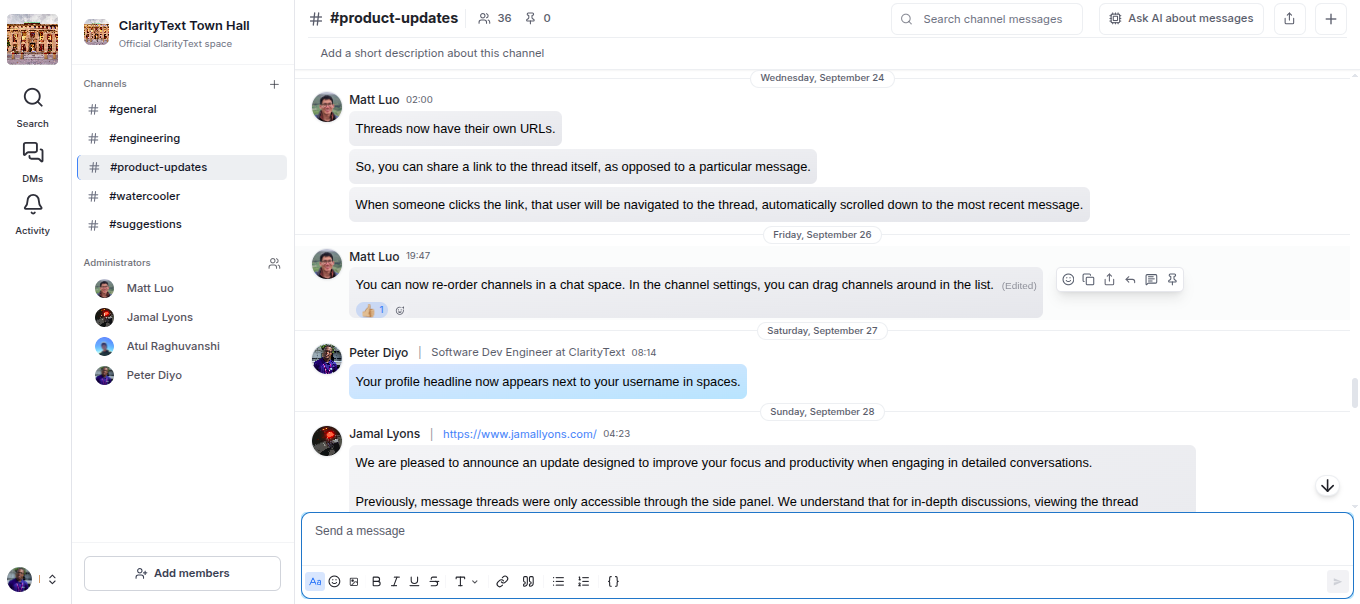The height and width of the screenshot is (604, 1360).
Task: Toggle the Aa formatting bar
Action: click(x=315, y=581)
